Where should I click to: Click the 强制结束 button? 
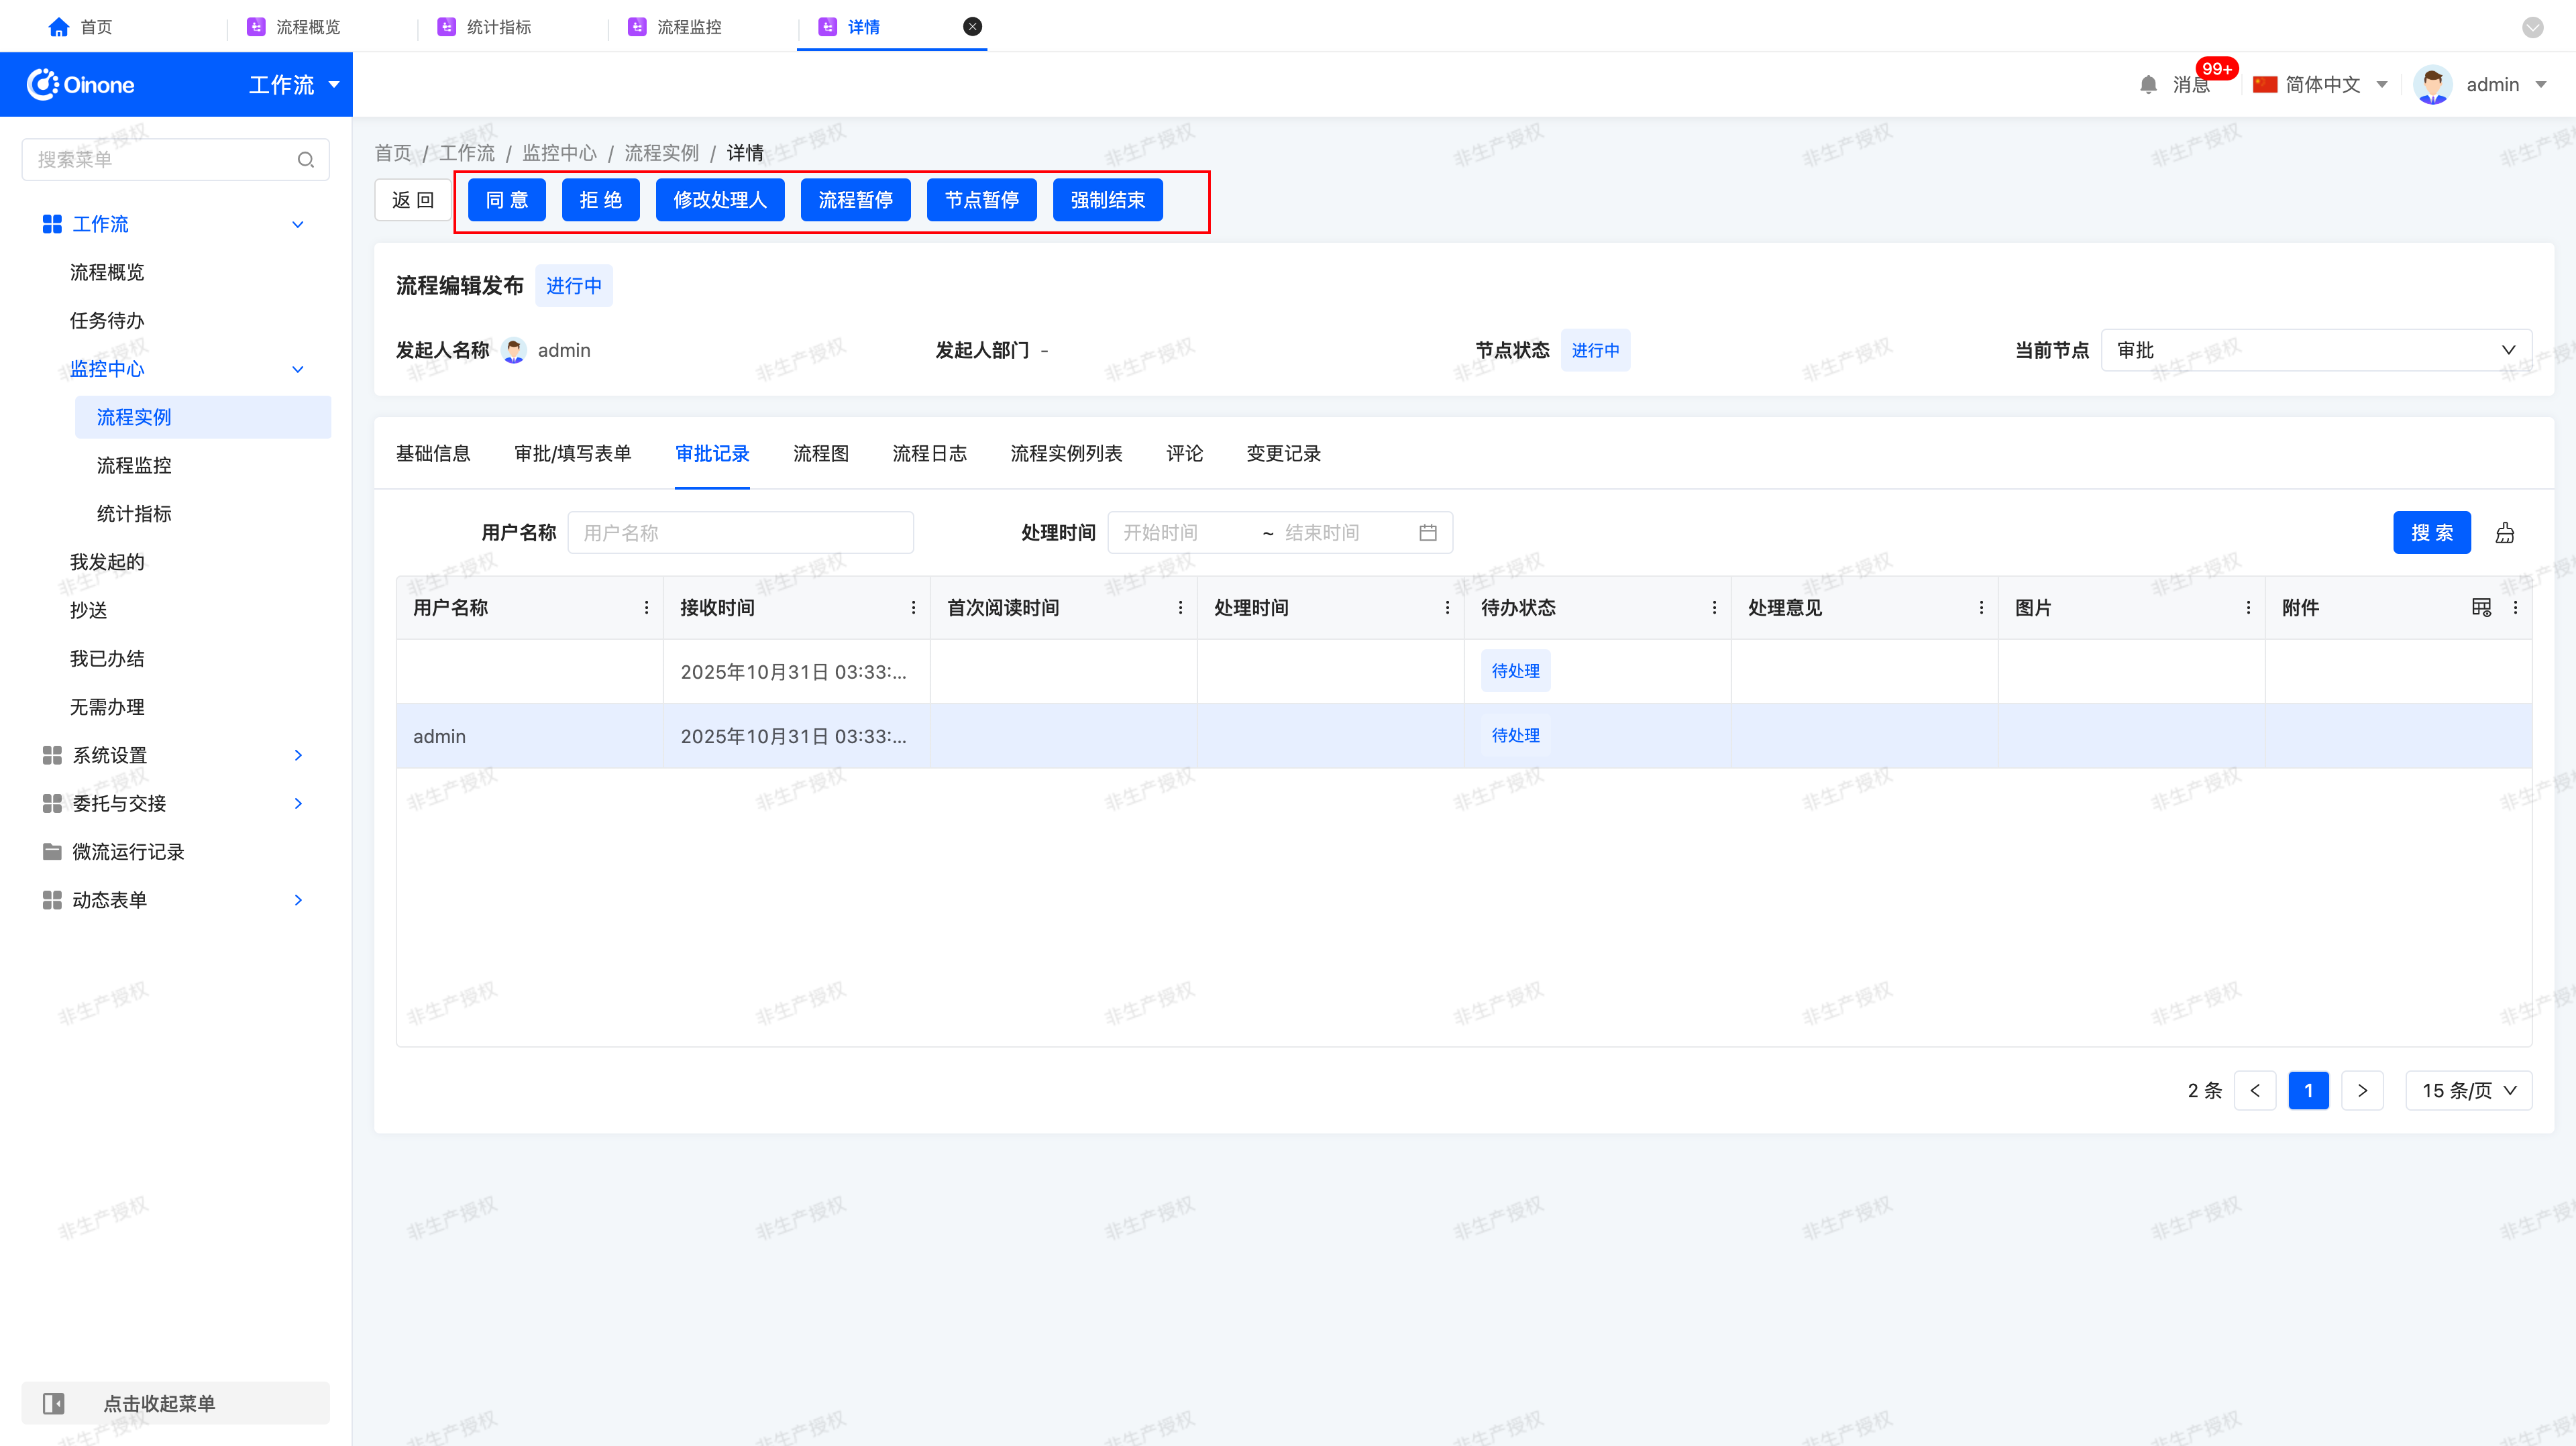click(x=1107, y=200)
